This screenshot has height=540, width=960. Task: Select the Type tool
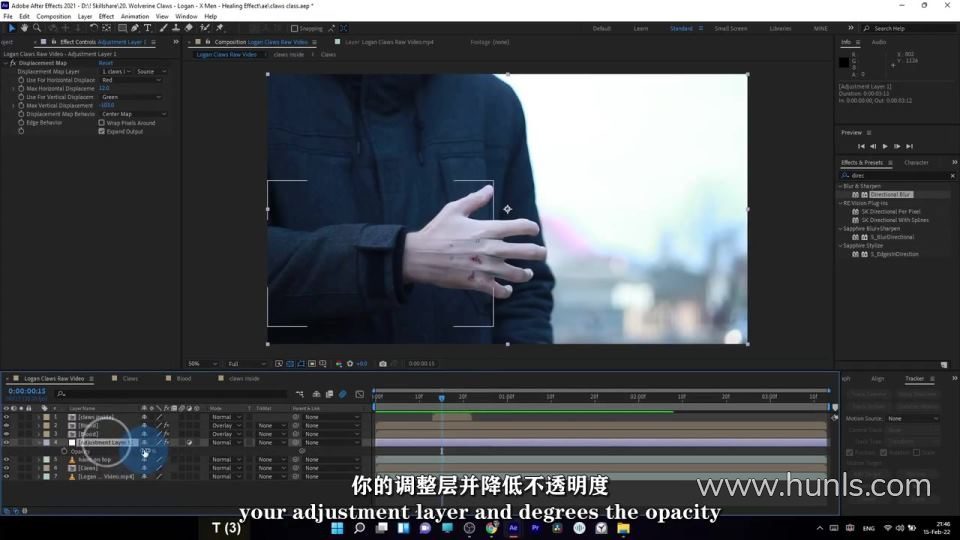148,28
